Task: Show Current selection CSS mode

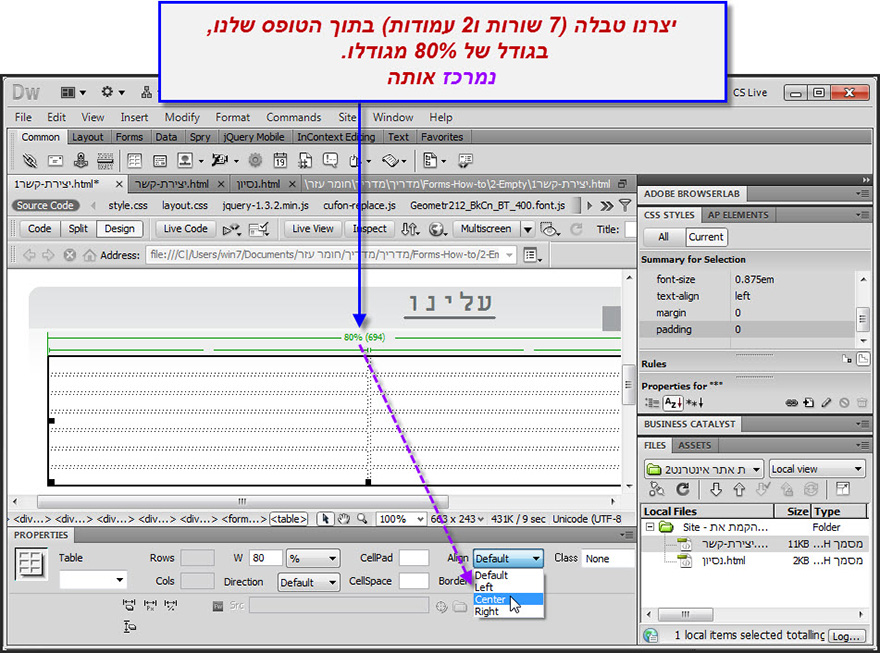Action: [706, 237]
